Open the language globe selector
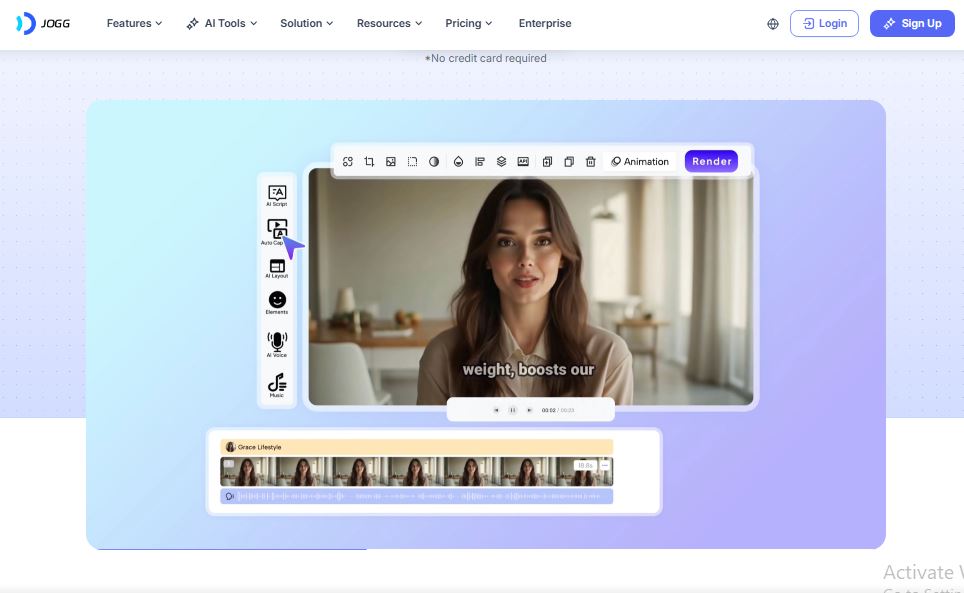Viewport: 964px width, 593px height. 773,24
